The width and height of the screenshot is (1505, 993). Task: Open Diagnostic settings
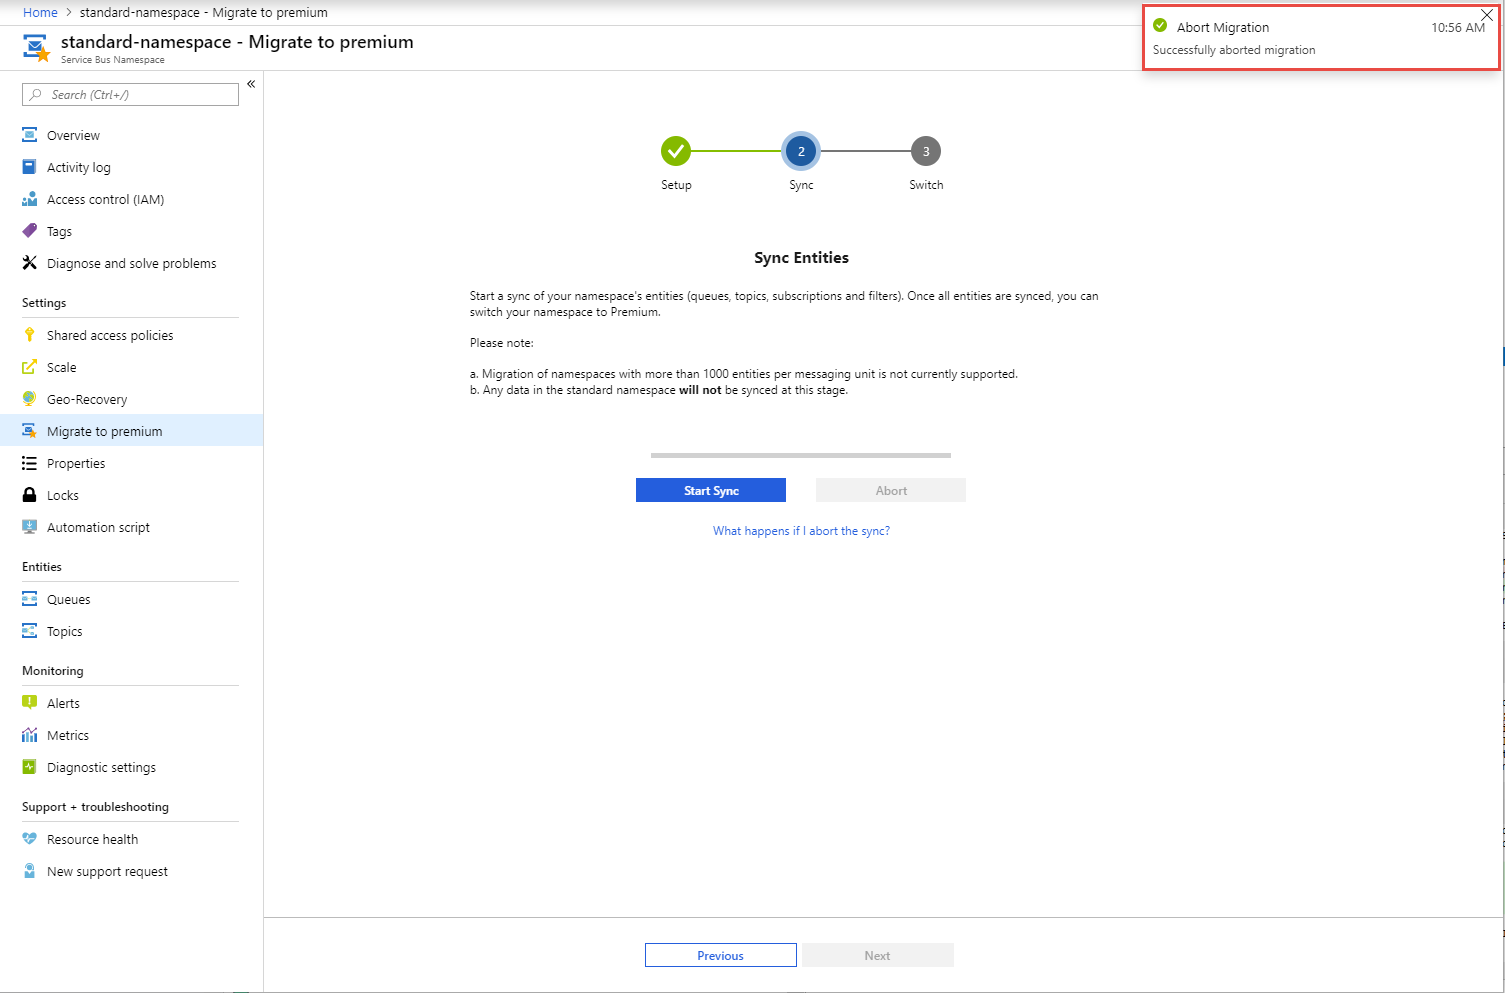(x=101, y=766)
